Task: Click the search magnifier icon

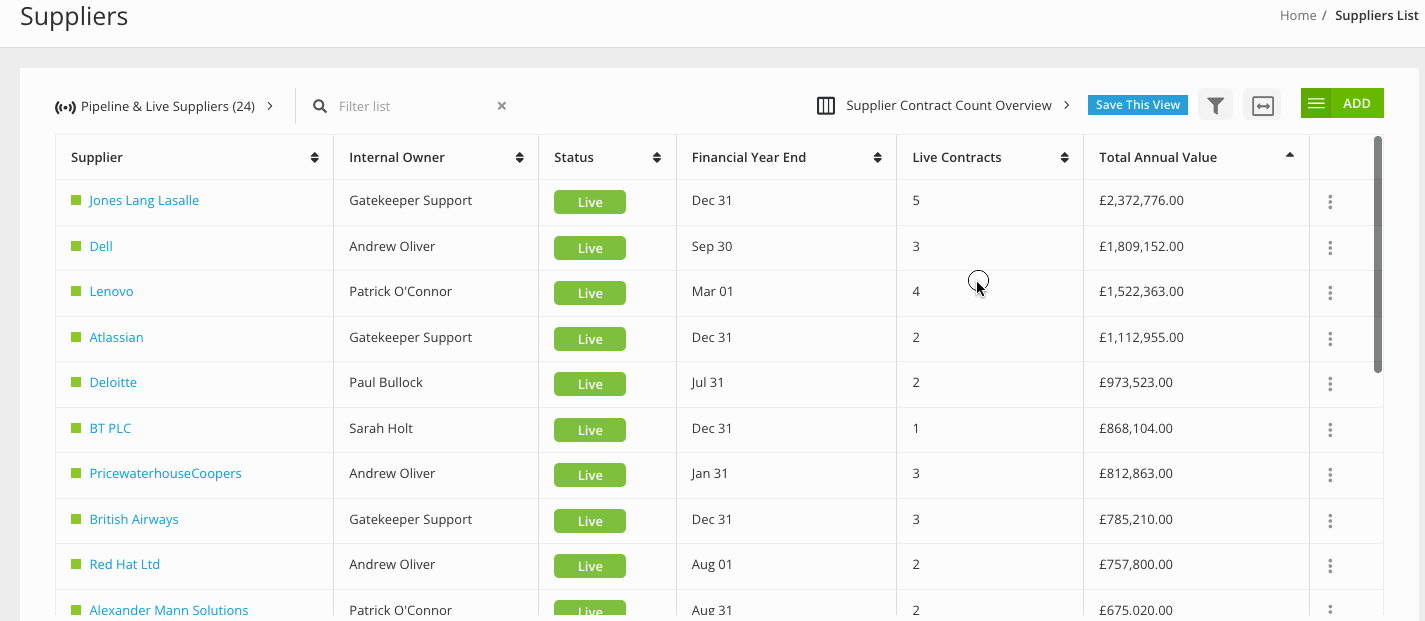Action: 320,106
